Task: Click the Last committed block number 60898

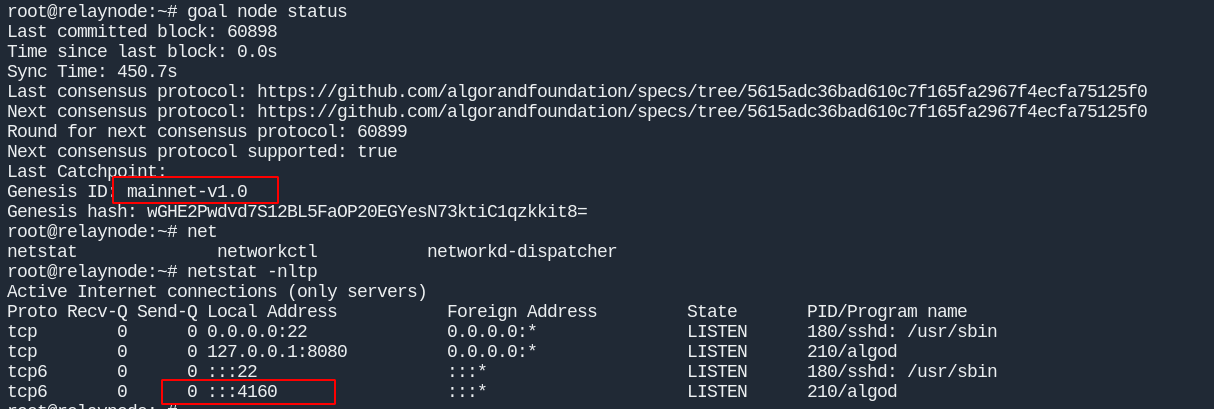Action: [252, 32]
